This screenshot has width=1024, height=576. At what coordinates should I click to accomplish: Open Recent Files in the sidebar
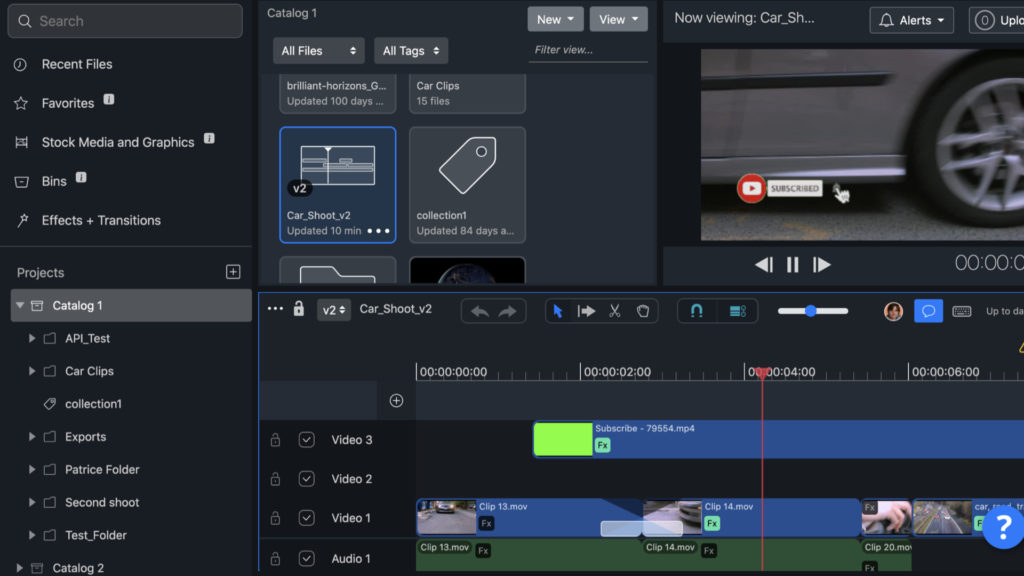[76, 64]
